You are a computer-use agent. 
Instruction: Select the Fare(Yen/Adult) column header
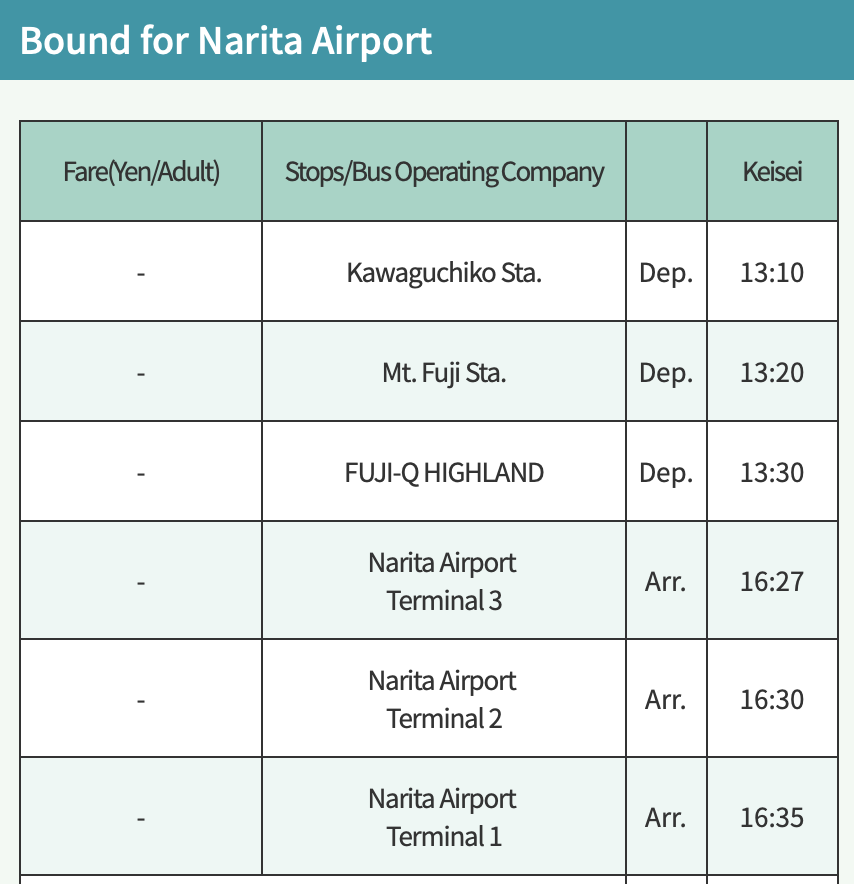click(x=141, y=171)
